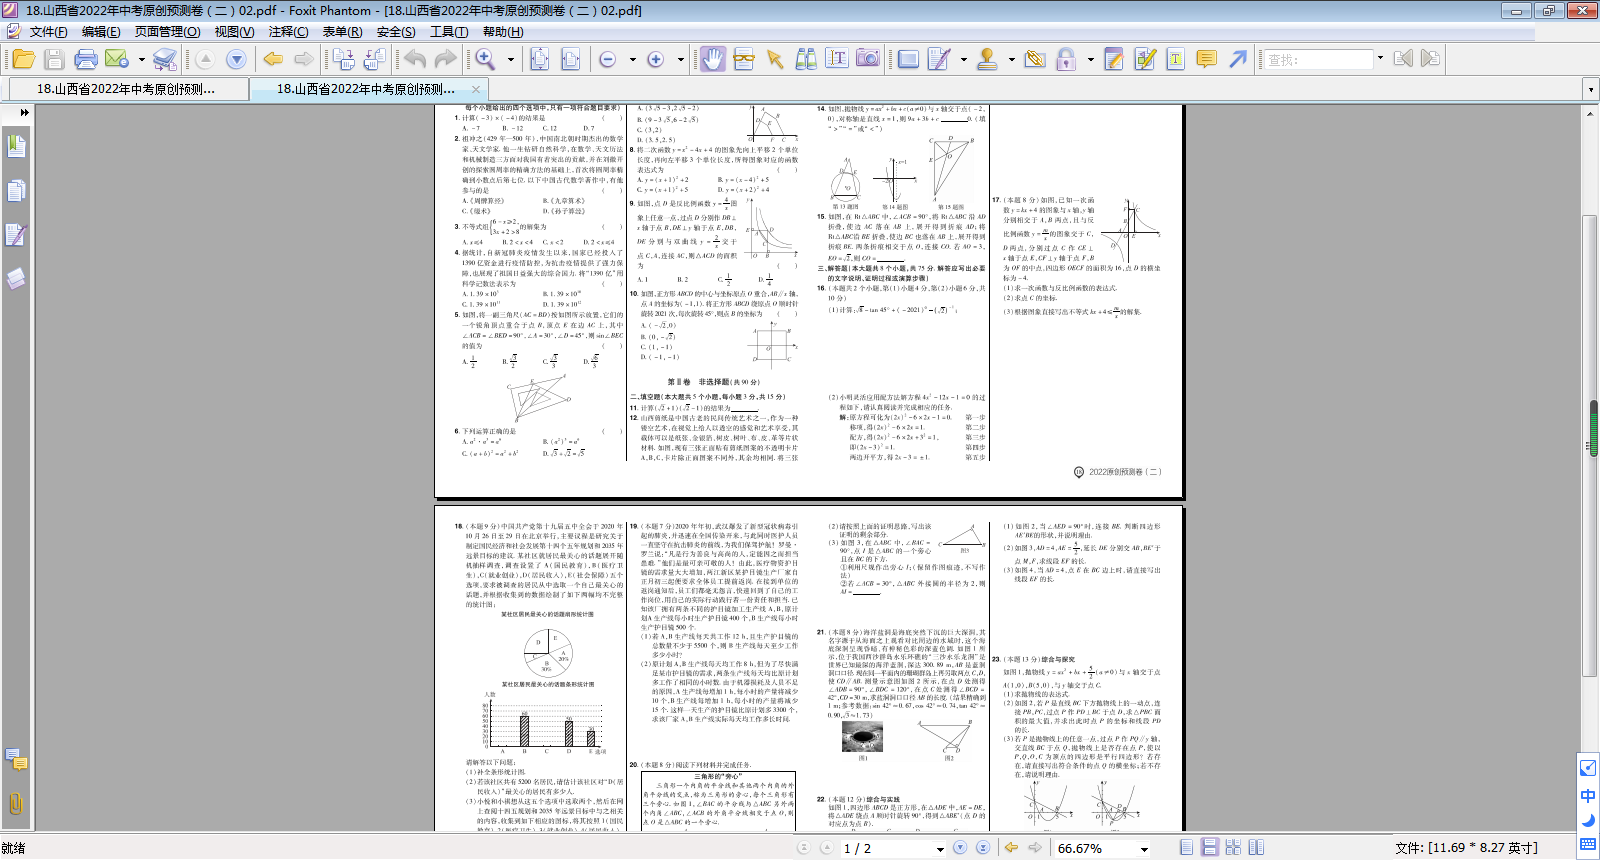Open the 编辑(E) menu

[101, 32]
